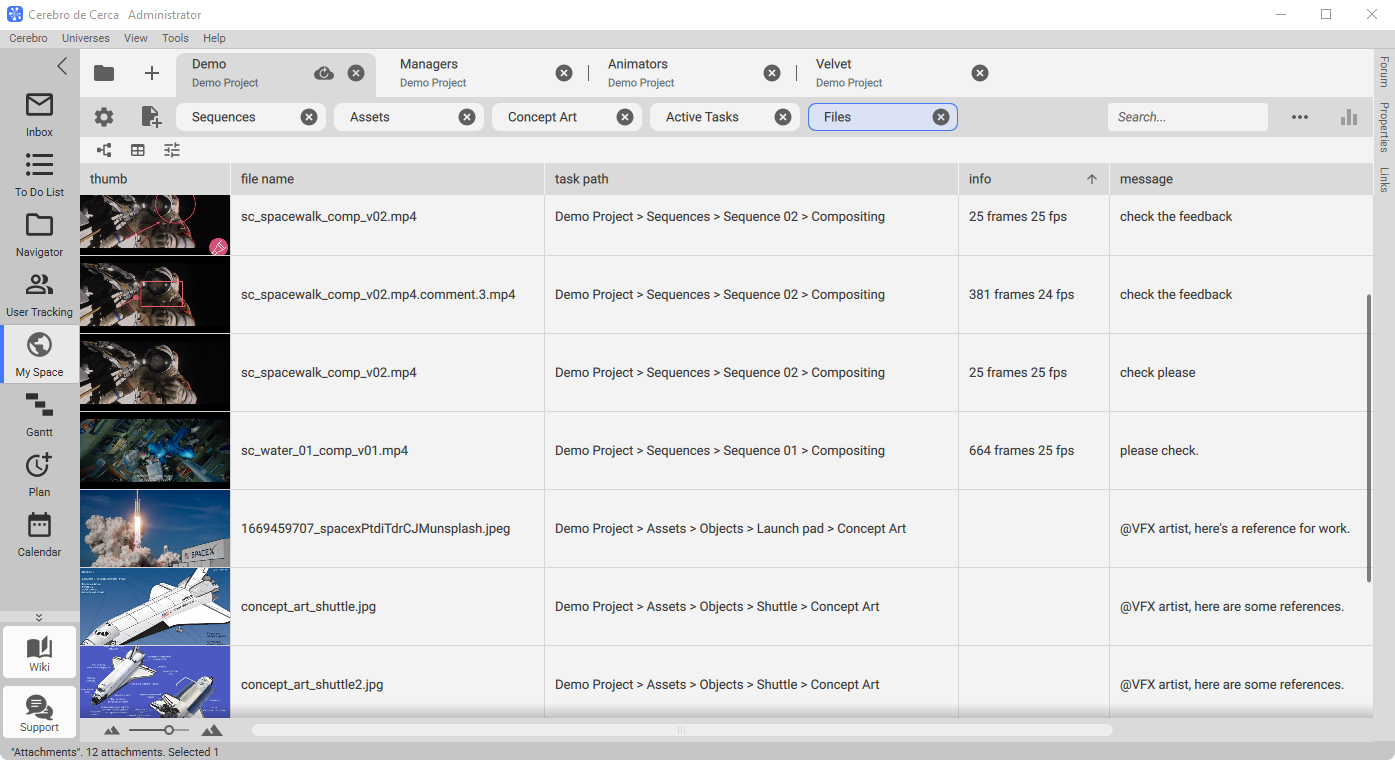Screen dimensions: 1395x760
Task: Open the To Do List view
Action: pos(39,174)
